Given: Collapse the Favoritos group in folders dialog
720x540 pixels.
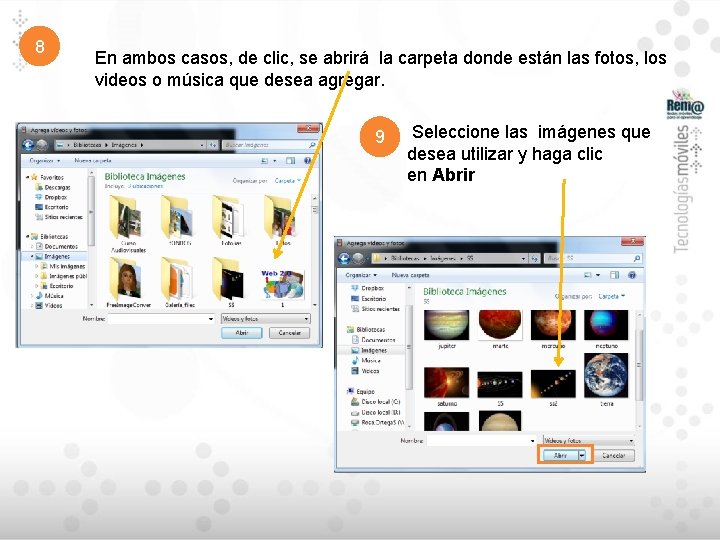Looking at the screenshot, I should pos(27,177).
